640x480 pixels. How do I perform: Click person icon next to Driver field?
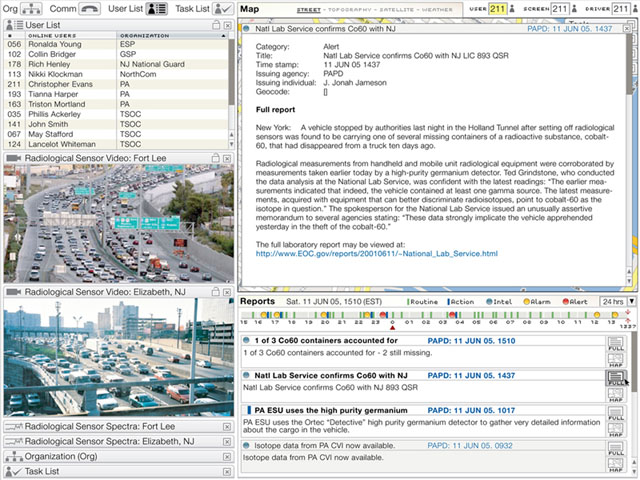[635, 9]
